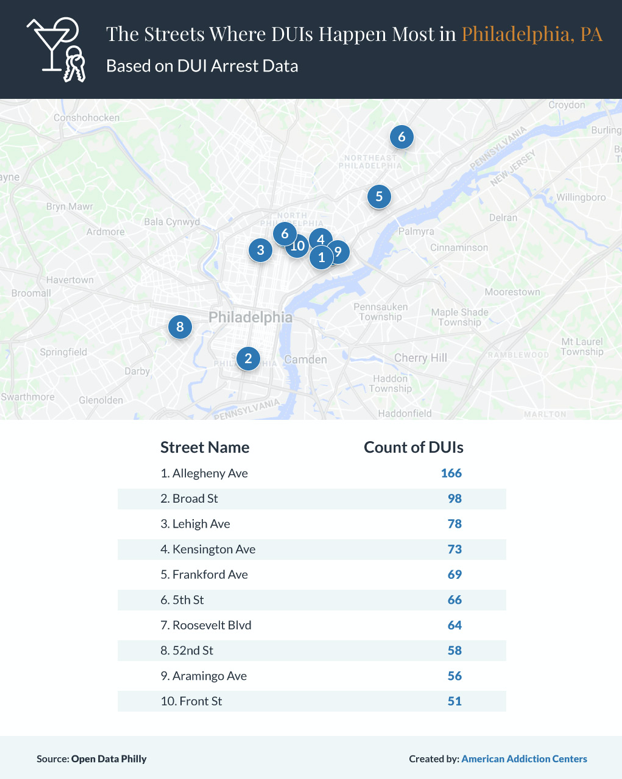622x779 pixels.
Task: Click the 'Willingboro' map label
Action: [x=581, y=198]
